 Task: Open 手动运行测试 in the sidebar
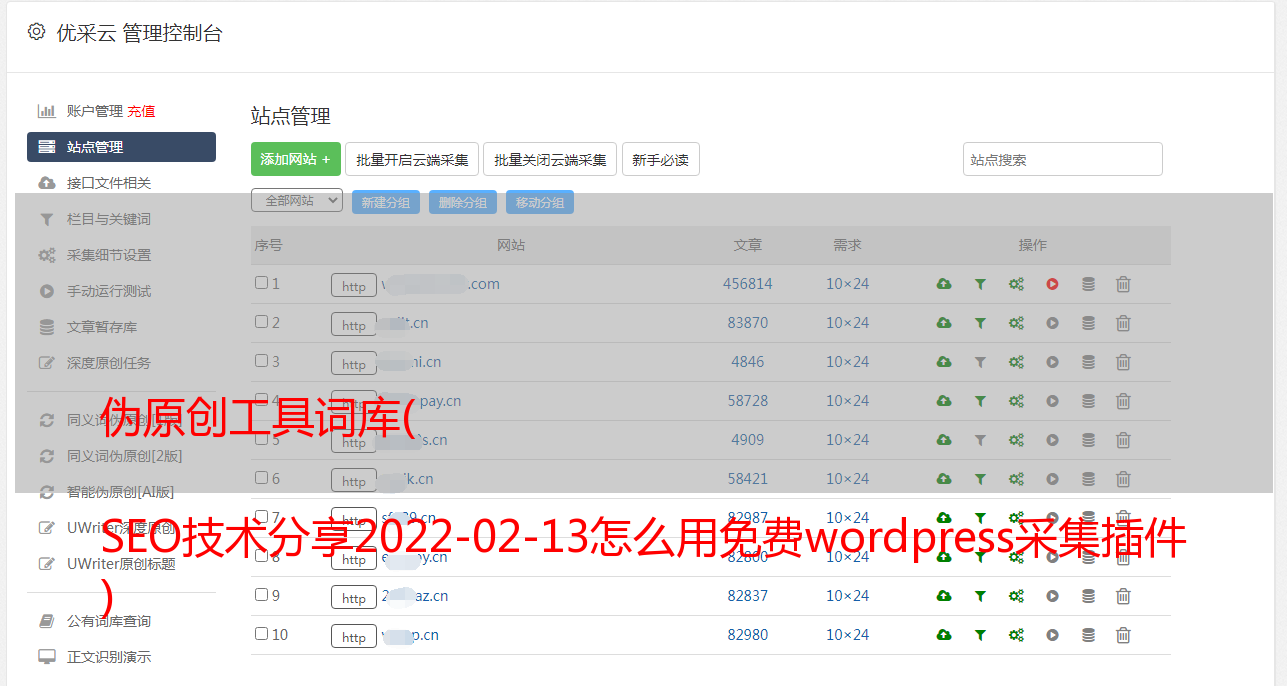(x=109, y=291)
